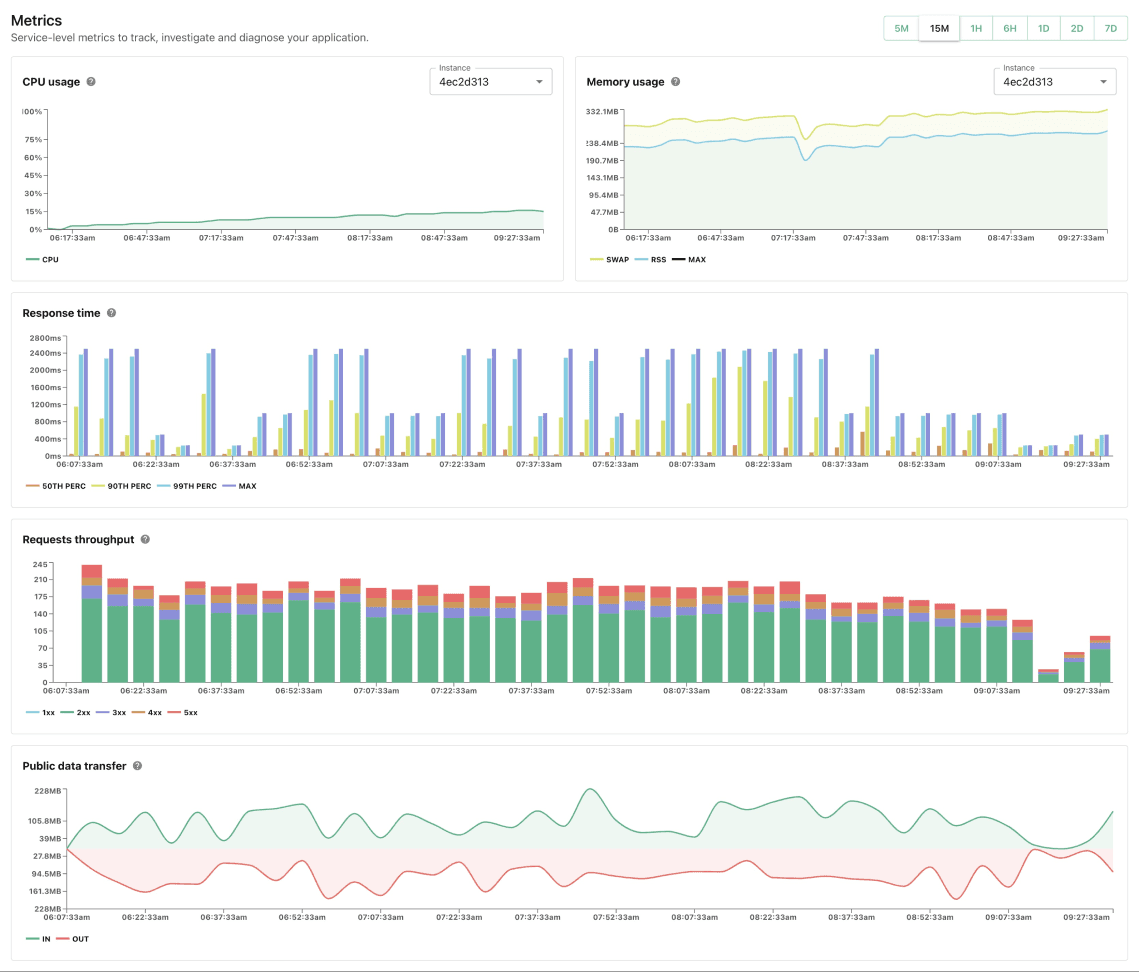Toggle the OUT series in data transfer
Viewport: 1139px width, 972px height.
73,939
